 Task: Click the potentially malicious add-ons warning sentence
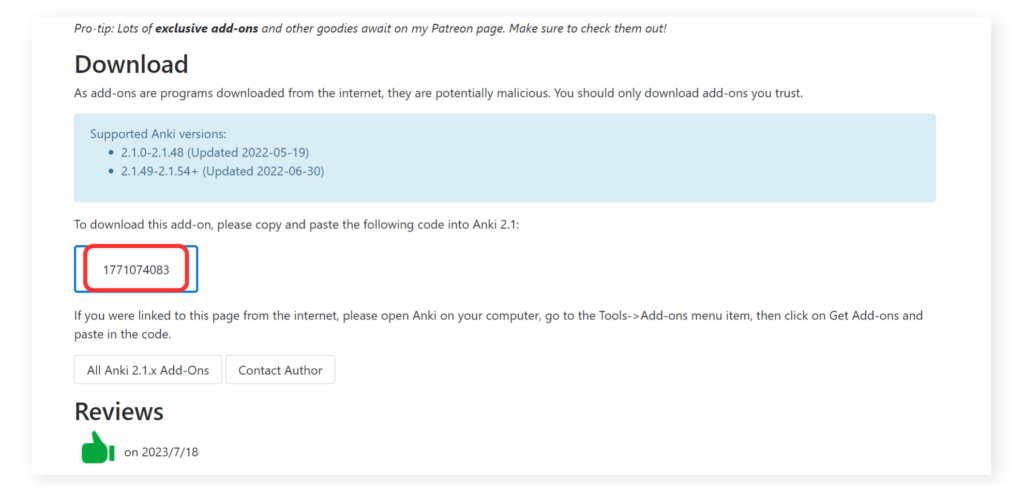click(438, 93)
